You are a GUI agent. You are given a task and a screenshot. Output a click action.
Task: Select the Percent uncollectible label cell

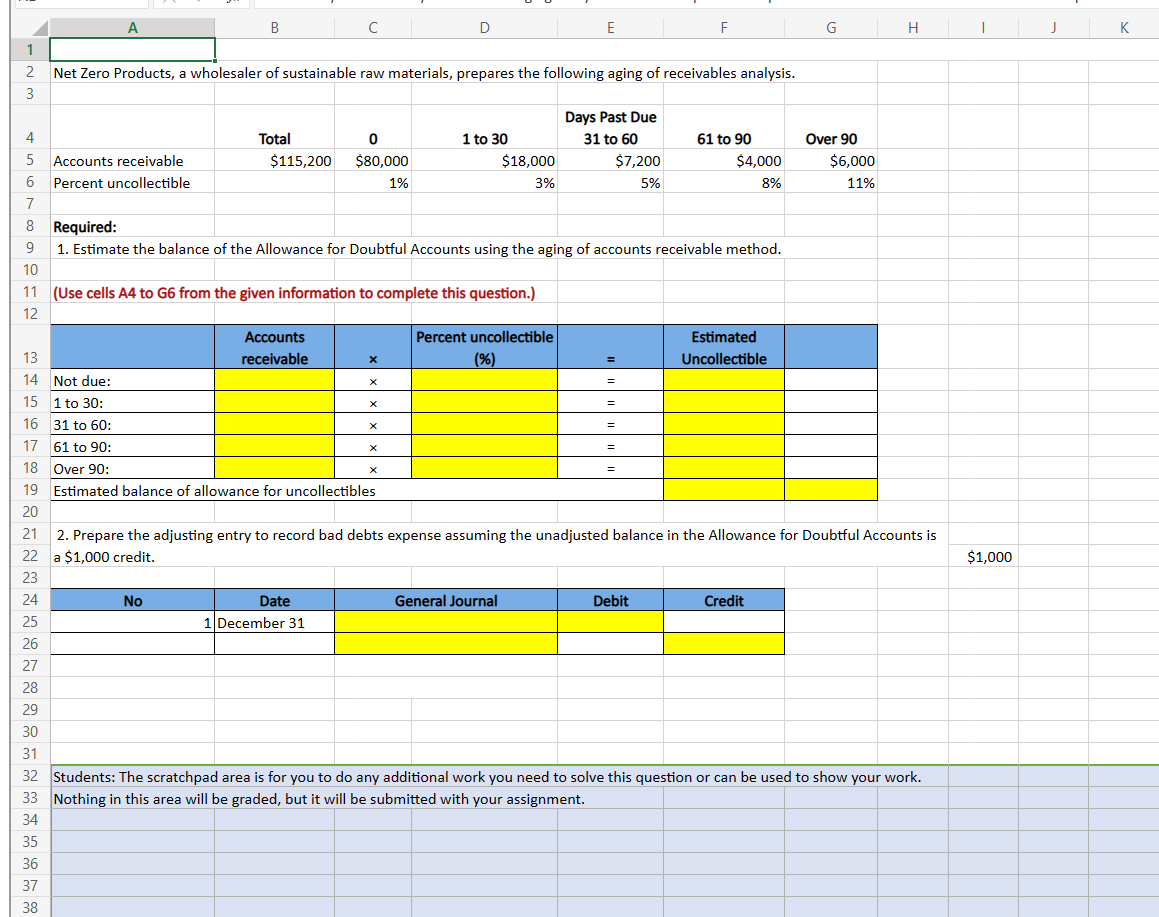tap(132, 182)
